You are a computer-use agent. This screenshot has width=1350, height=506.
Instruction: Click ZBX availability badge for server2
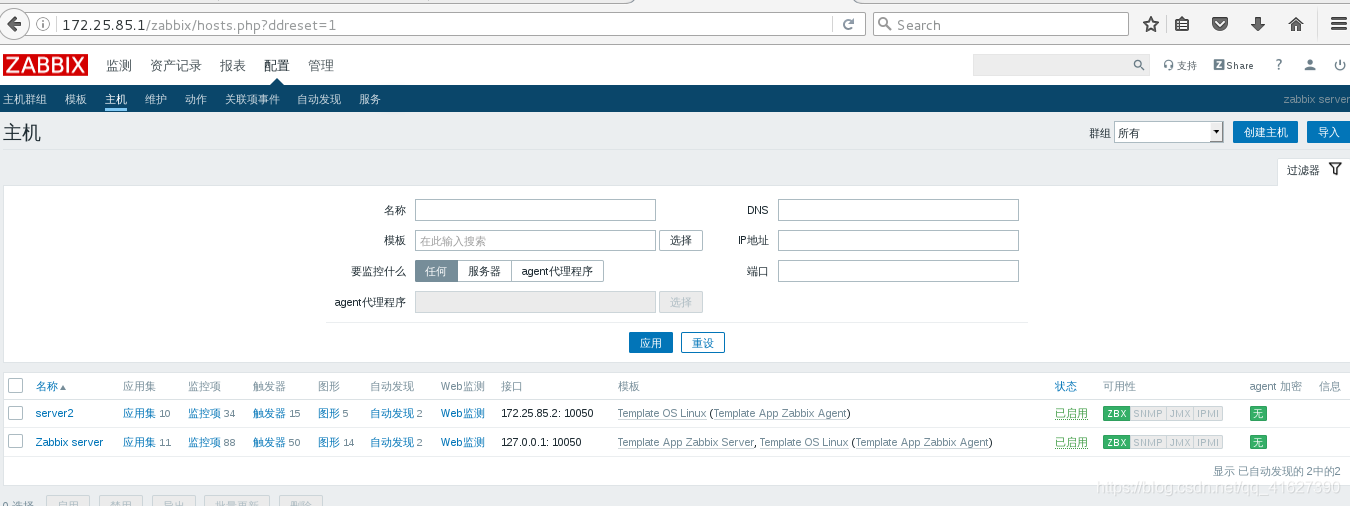click(x=1116, y=413)
